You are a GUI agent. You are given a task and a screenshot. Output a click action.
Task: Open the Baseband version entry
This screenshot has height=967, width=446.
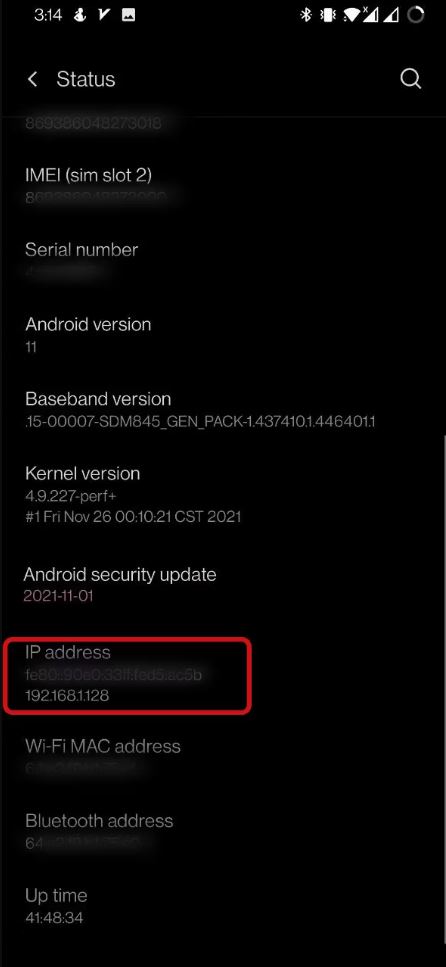[x=223, y=409]
